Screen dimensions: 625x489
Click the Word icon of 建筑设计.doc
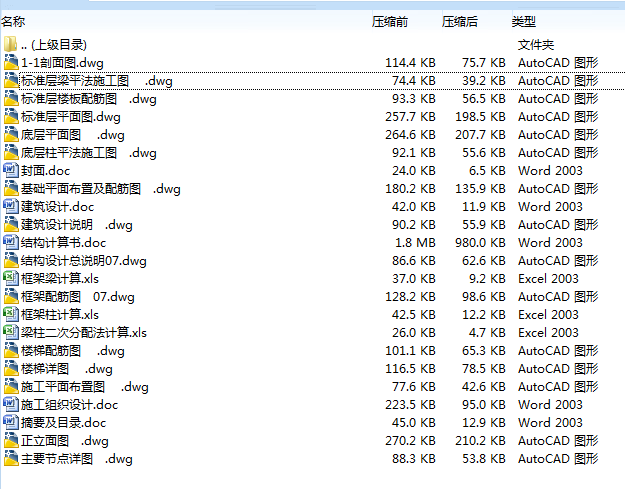(x=11, y=206)
